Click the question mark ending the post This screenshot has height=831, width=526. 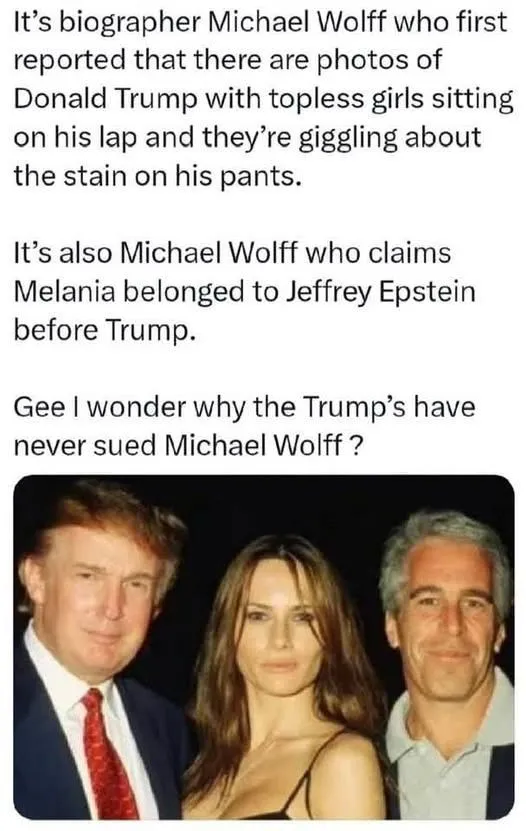pos(358,445)
